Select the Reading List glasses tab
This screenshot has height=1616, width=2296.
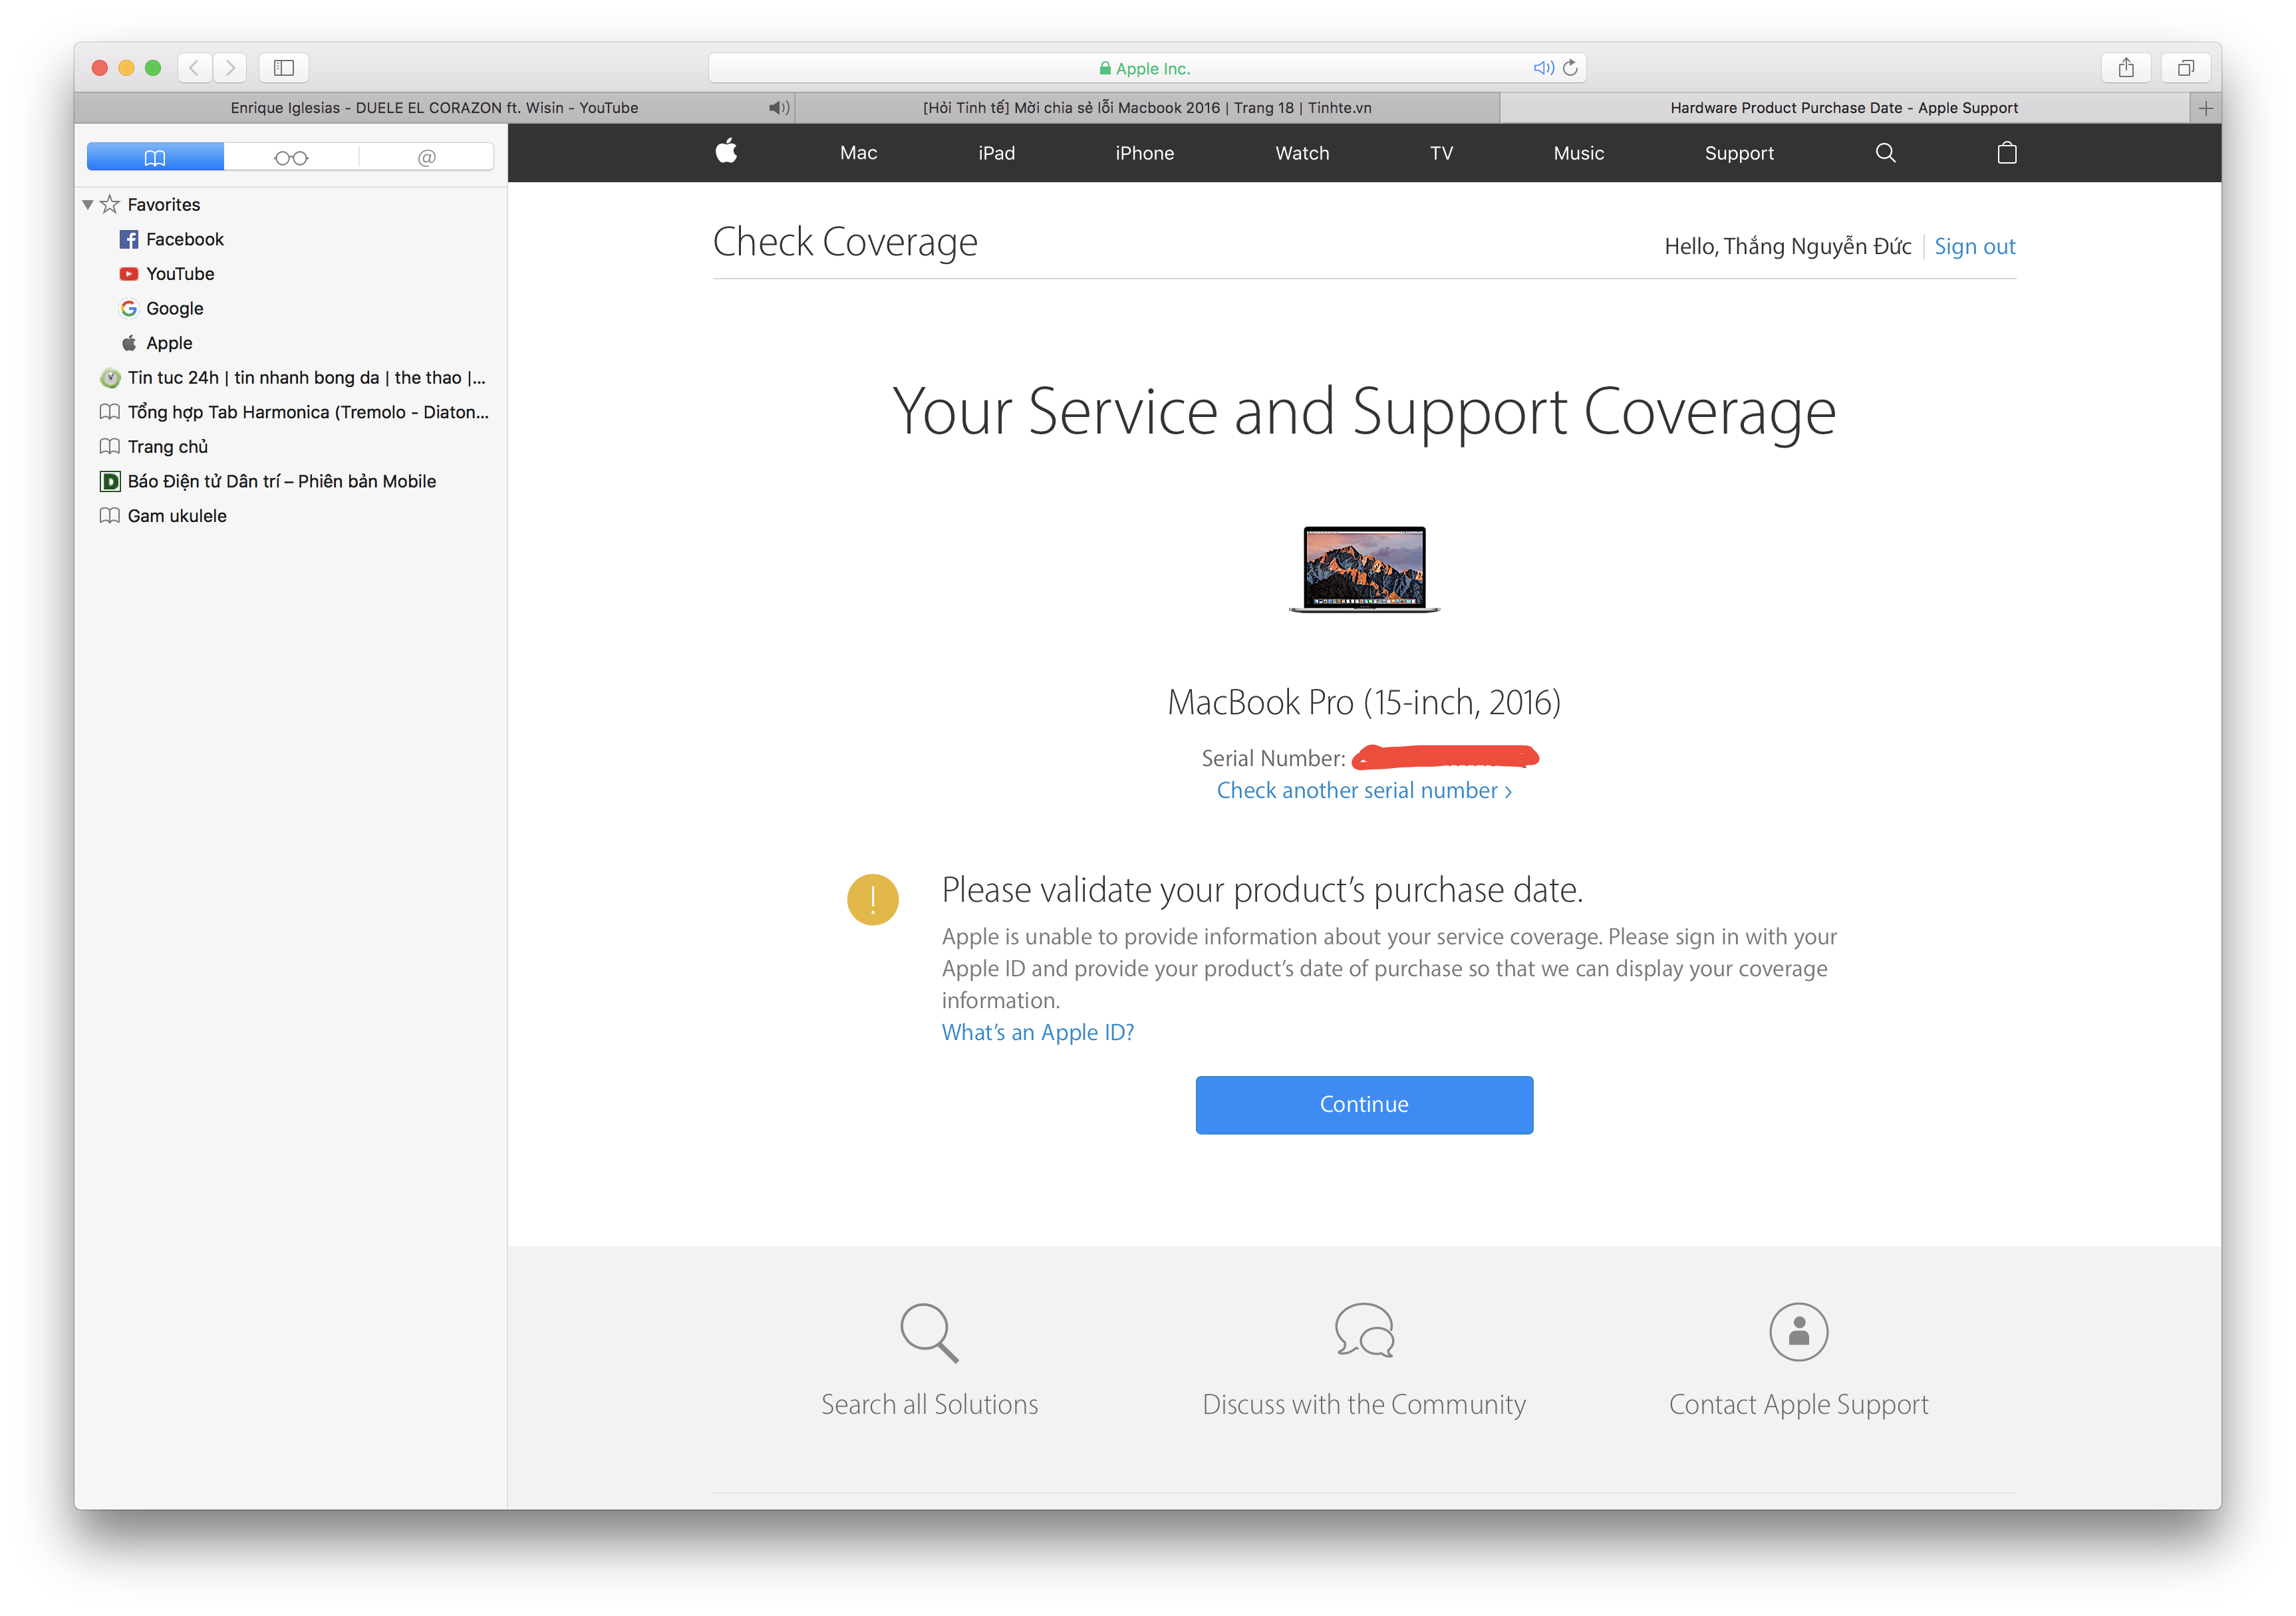[291, 157]
